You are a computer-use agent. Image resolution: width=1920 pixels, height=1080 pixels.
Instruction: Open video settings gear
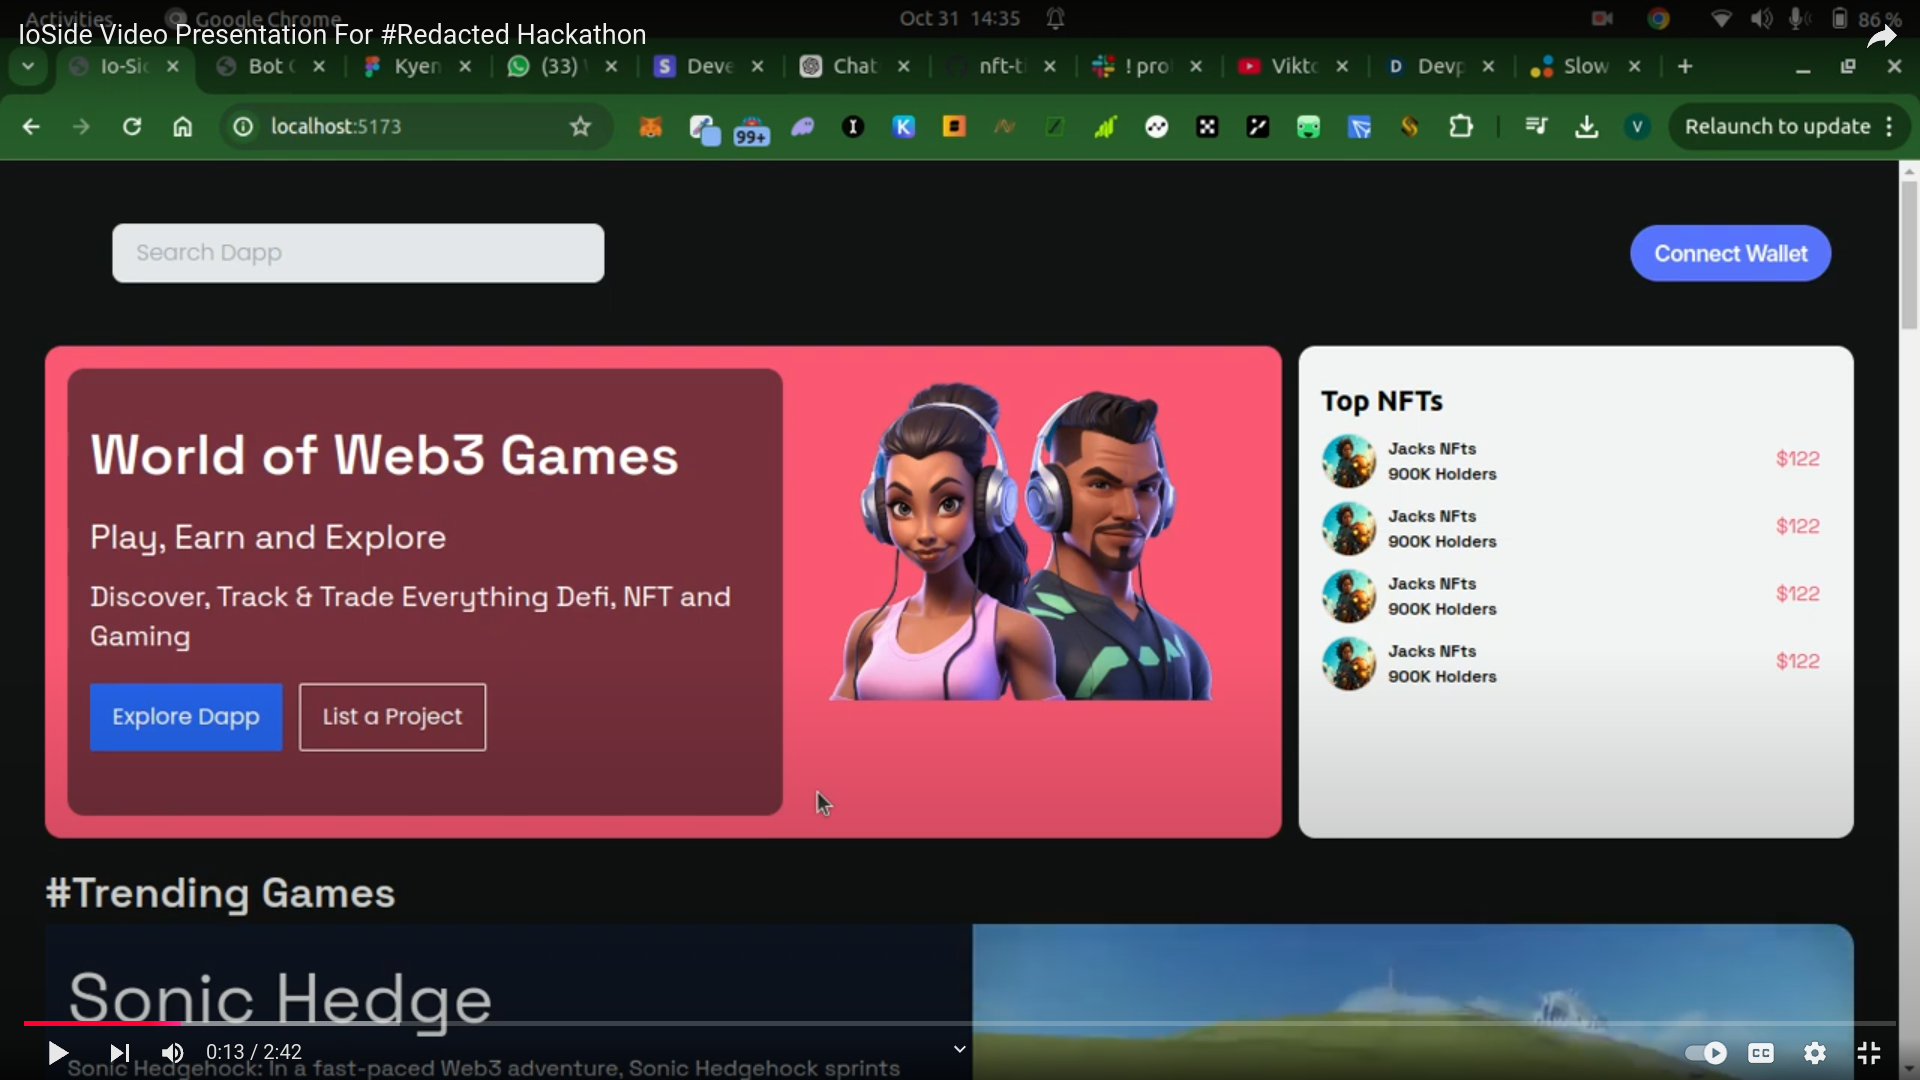point(1814,1052)
